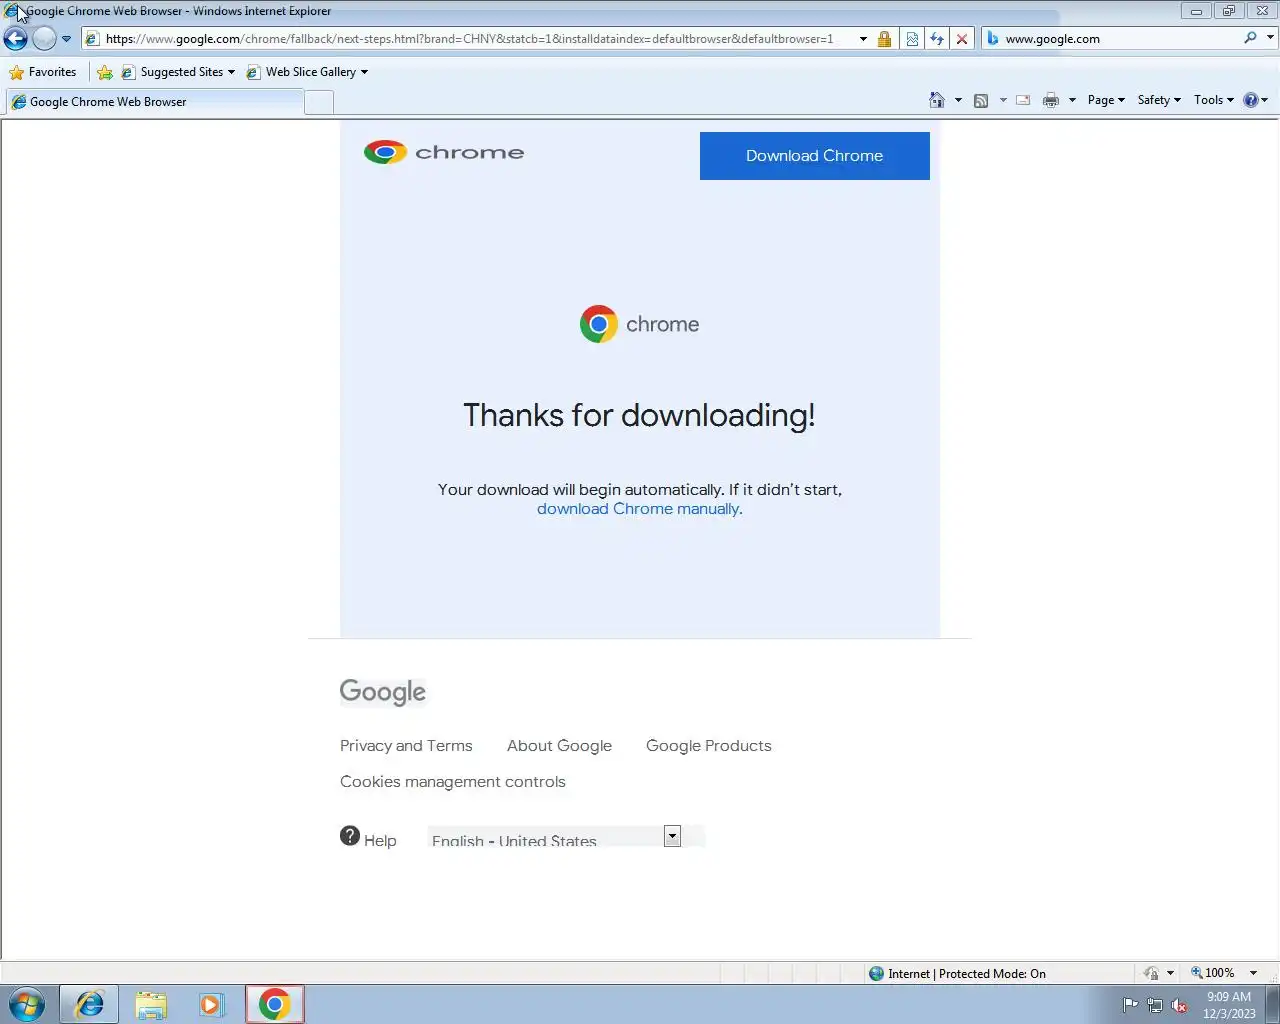Toggle Compatibility View torn-page icon
This screenshot has width=1280, height=1024.
[912, 39]
